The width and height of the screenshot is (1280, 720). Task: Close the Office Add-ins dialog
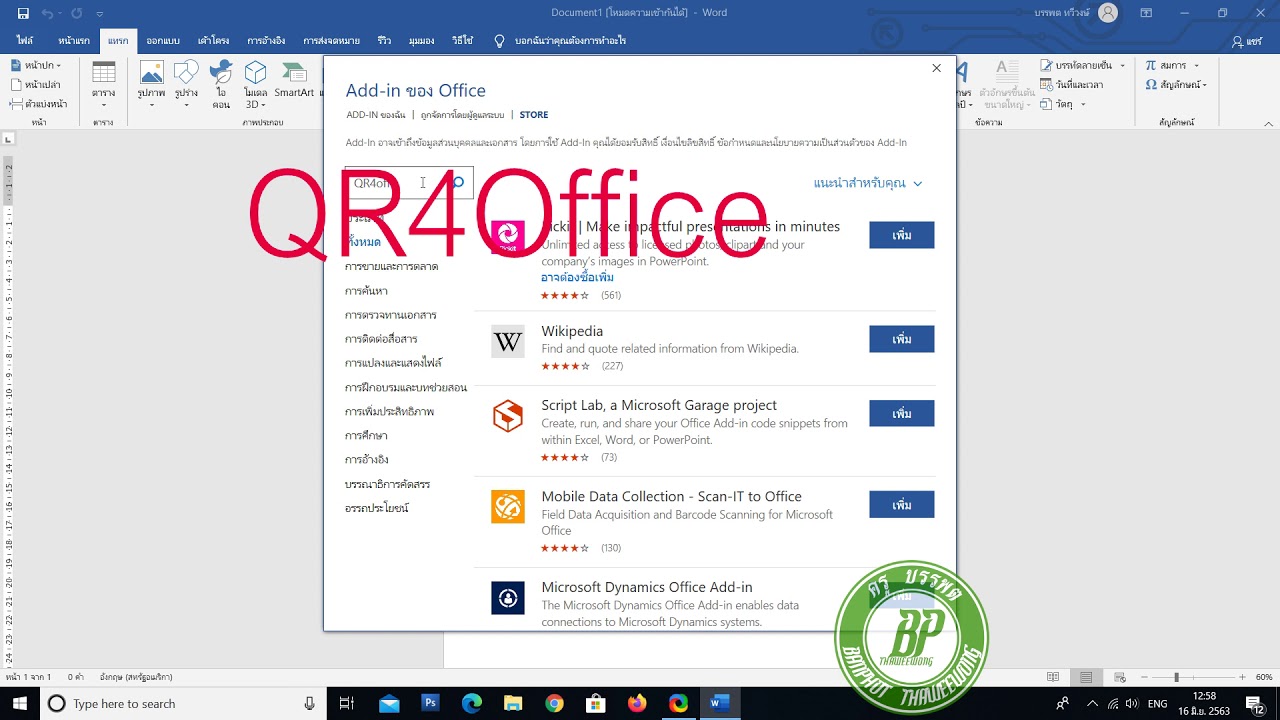coord(936,68)
